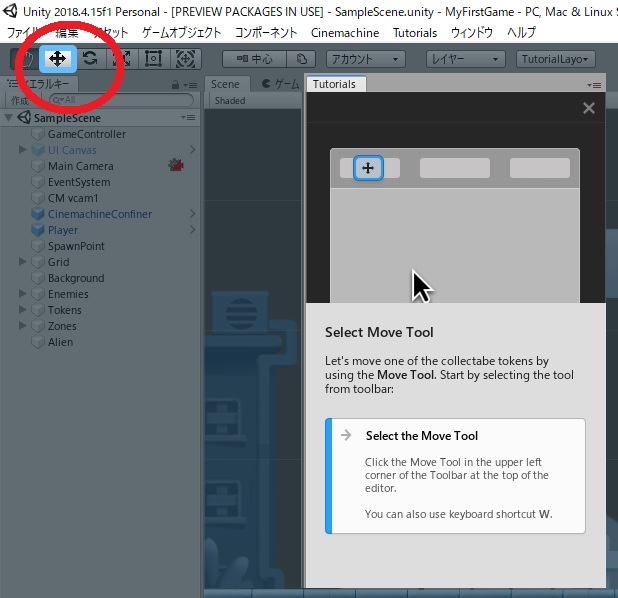The width and height of the screenshot is (618, 598).
Task: Click the hierarchy panel lock icon
Action: [175, 85]
